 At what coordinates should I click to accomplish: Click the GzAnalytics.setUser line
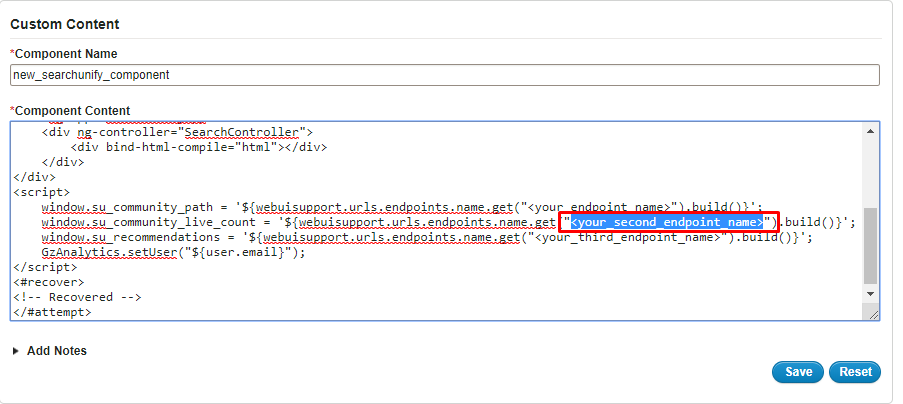click(173, 252)
